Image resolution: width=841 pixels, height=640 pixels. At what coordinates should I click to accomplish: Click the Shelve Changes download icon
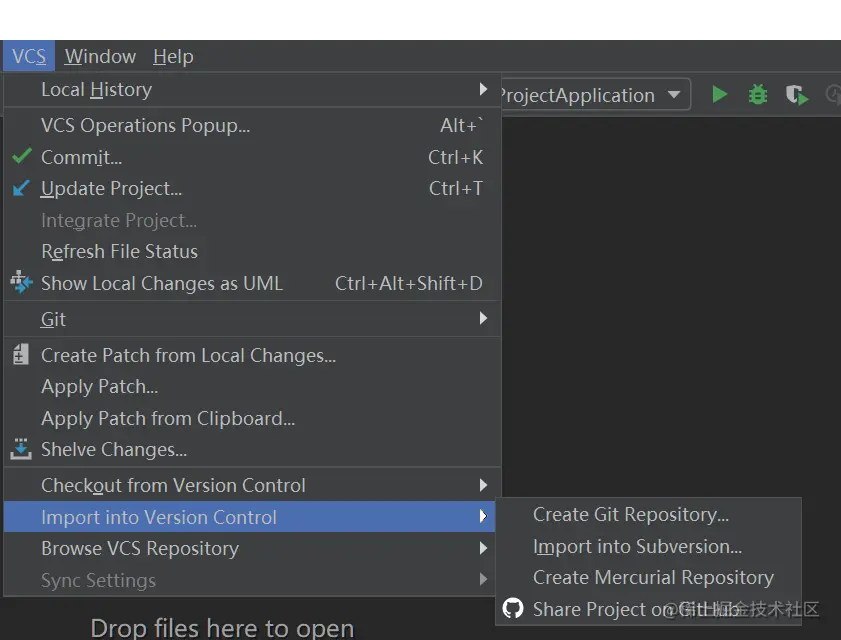pyautogui.click(x=21, y=449)
